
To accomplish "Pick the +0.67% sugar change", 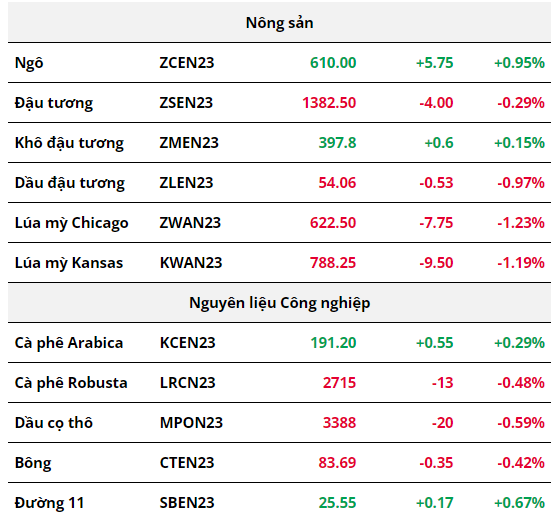I will [x=519, y=503].
